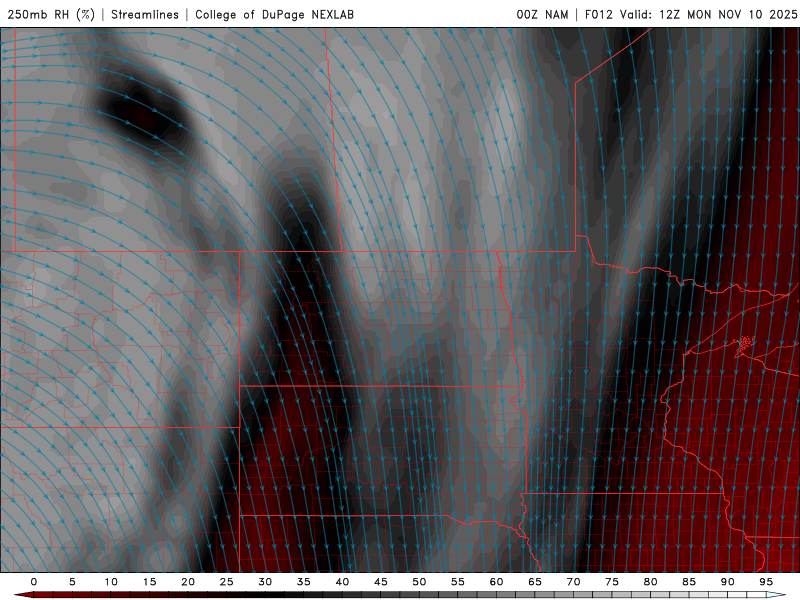Click the colorbar tick label "30"
Screen dimensions: 800x600
pos(265,582)
